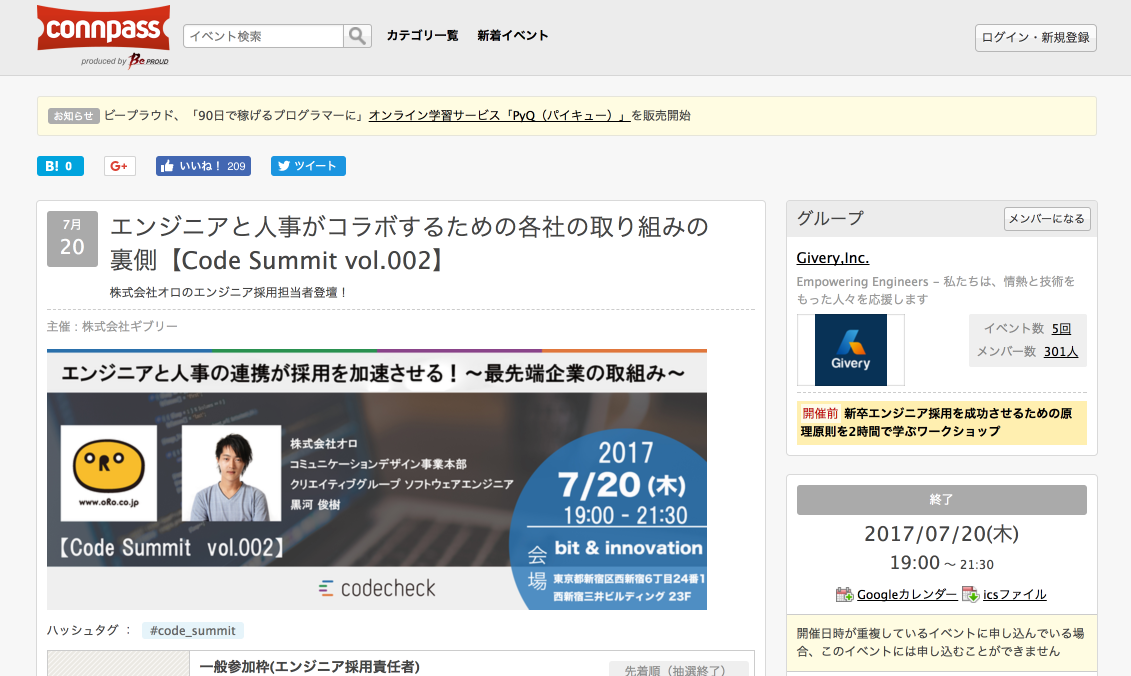The width and height of the screenshot is (1131, 676).
Task: Open メンバー数 301人 link
Action: 1060,352
